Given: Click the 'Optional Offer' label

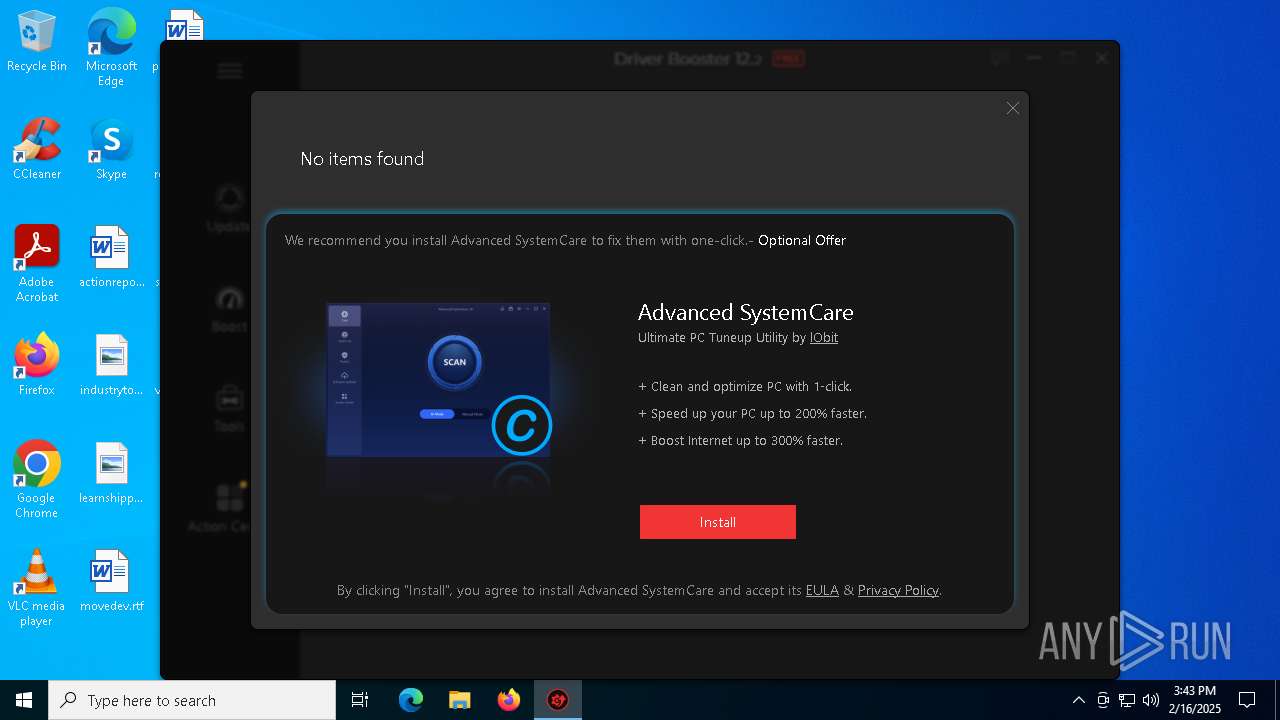Looking at the screenshot, I should point(802,240).
